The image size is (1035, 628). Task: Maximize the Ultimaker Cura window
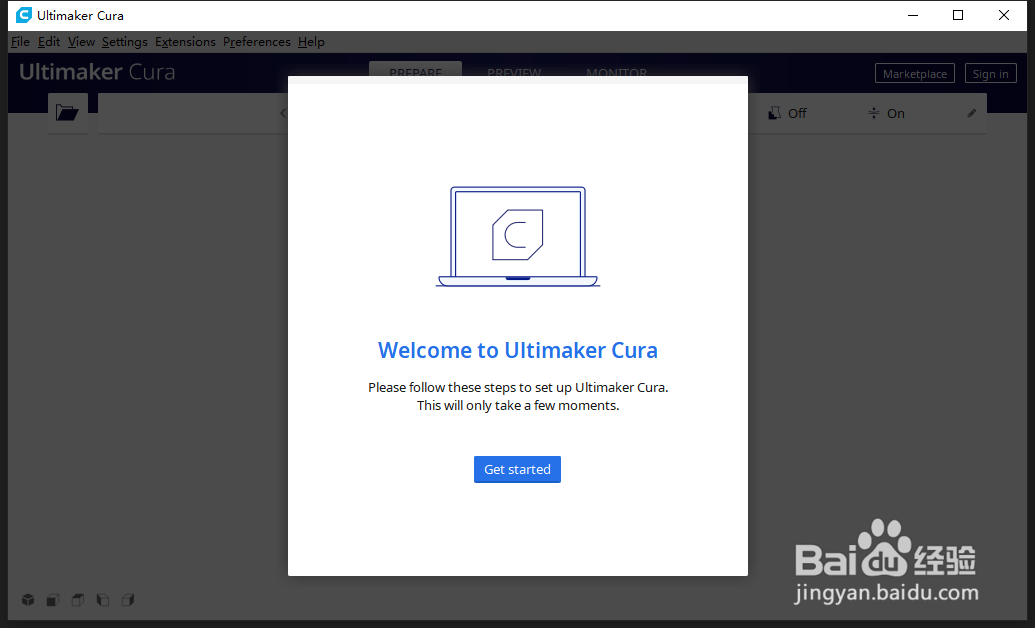[x=958, y=15]
